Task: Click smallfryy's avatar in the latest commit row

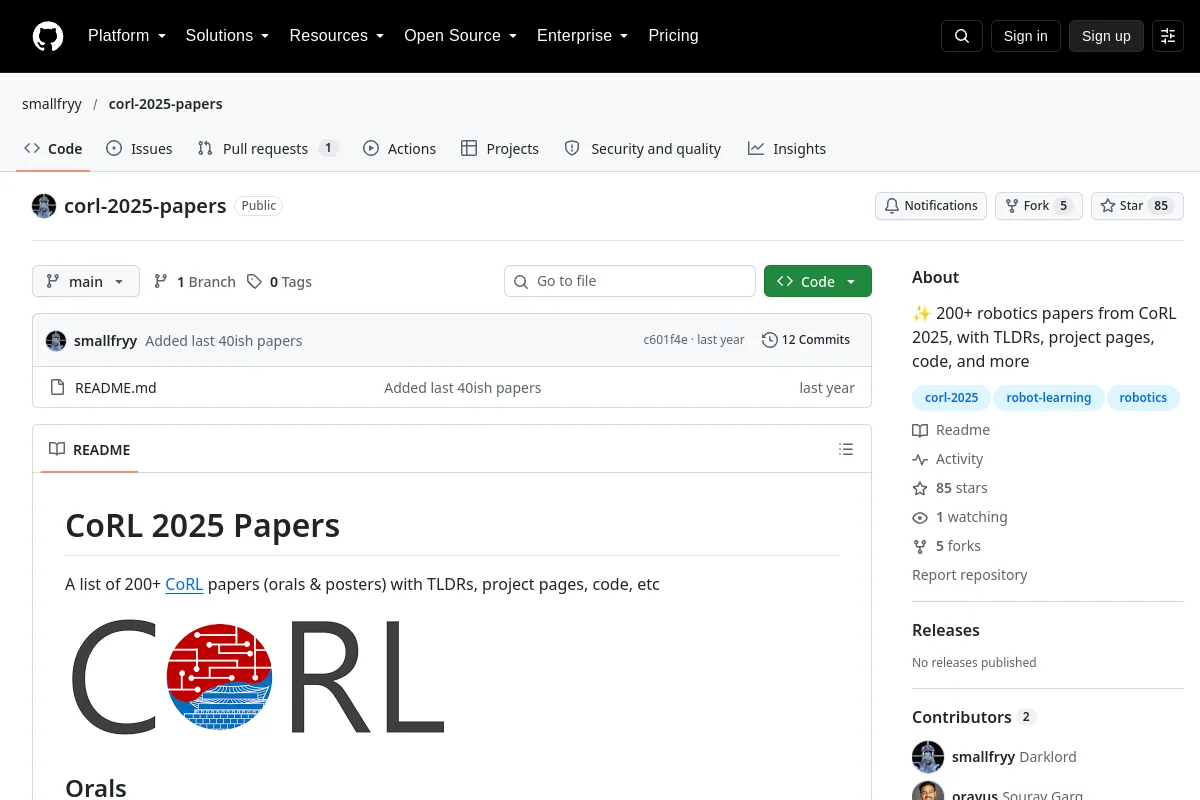Action: [56, 340]
